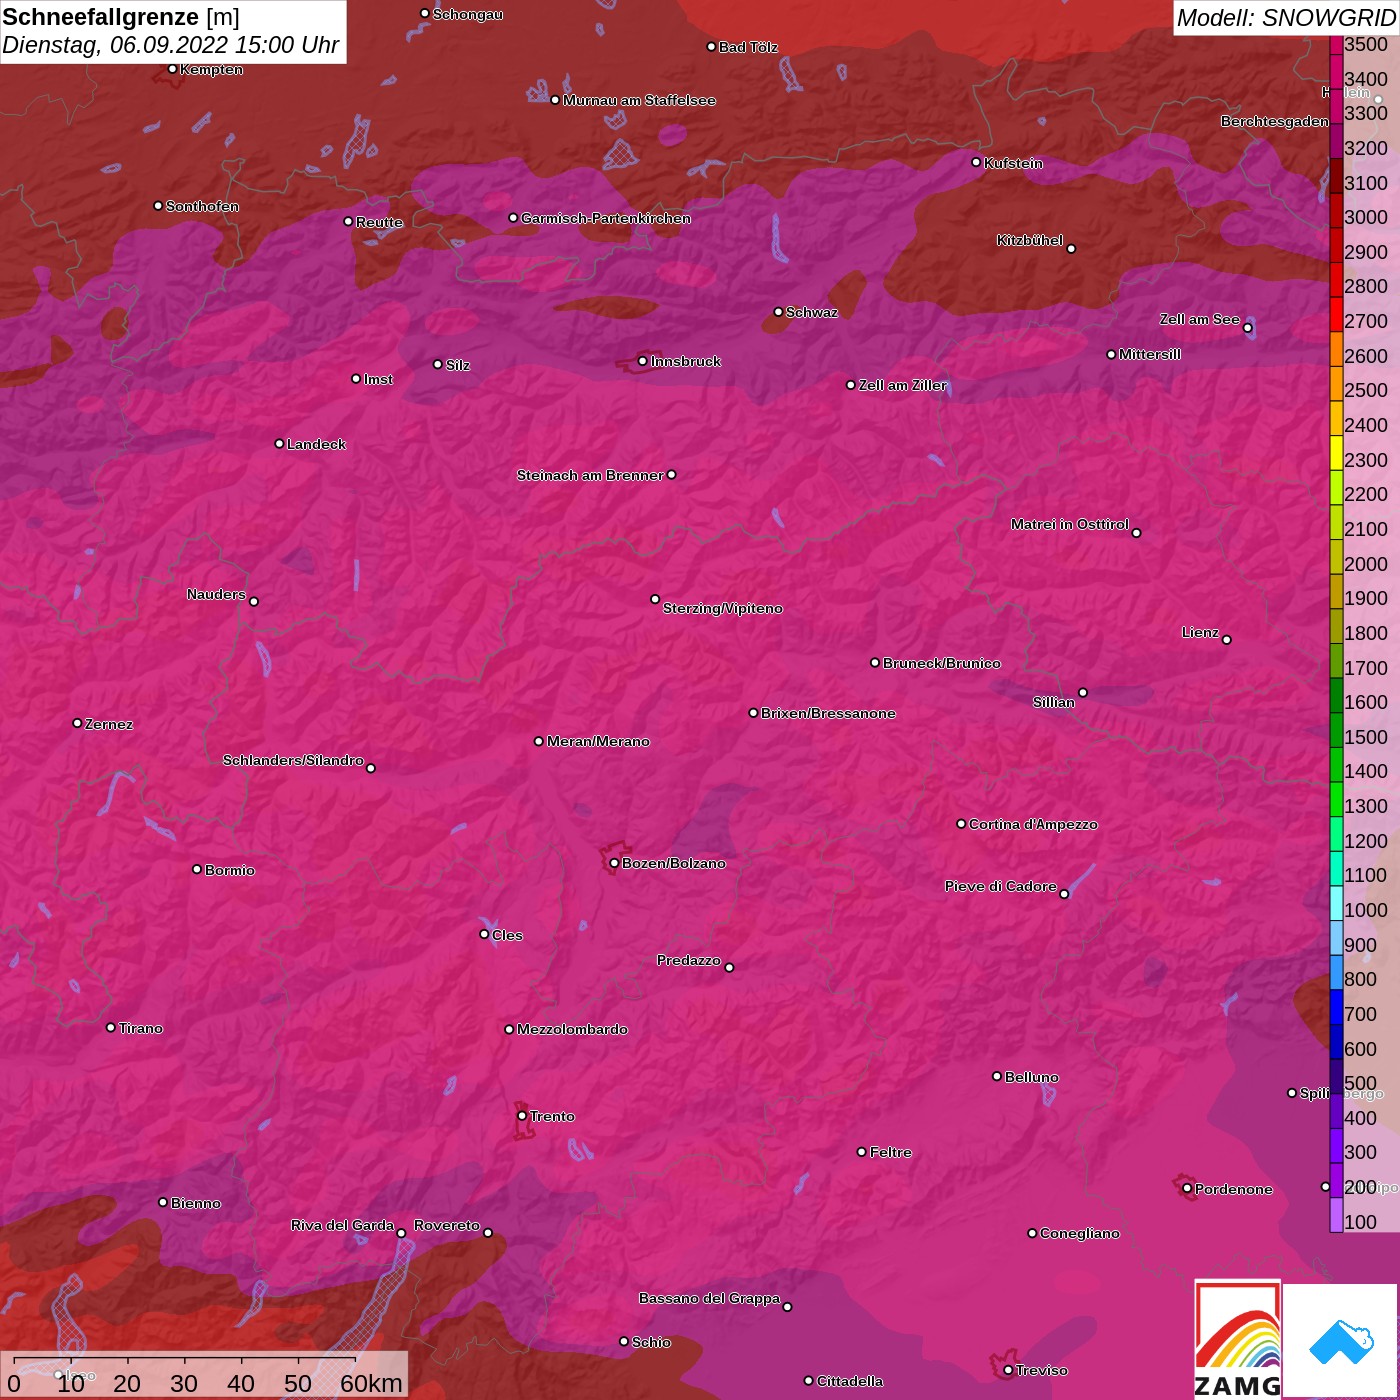Click the Cortina d'Ampezzo marker dot
The width and height of the screenshot is (1400, 1400).
[961, 824]
